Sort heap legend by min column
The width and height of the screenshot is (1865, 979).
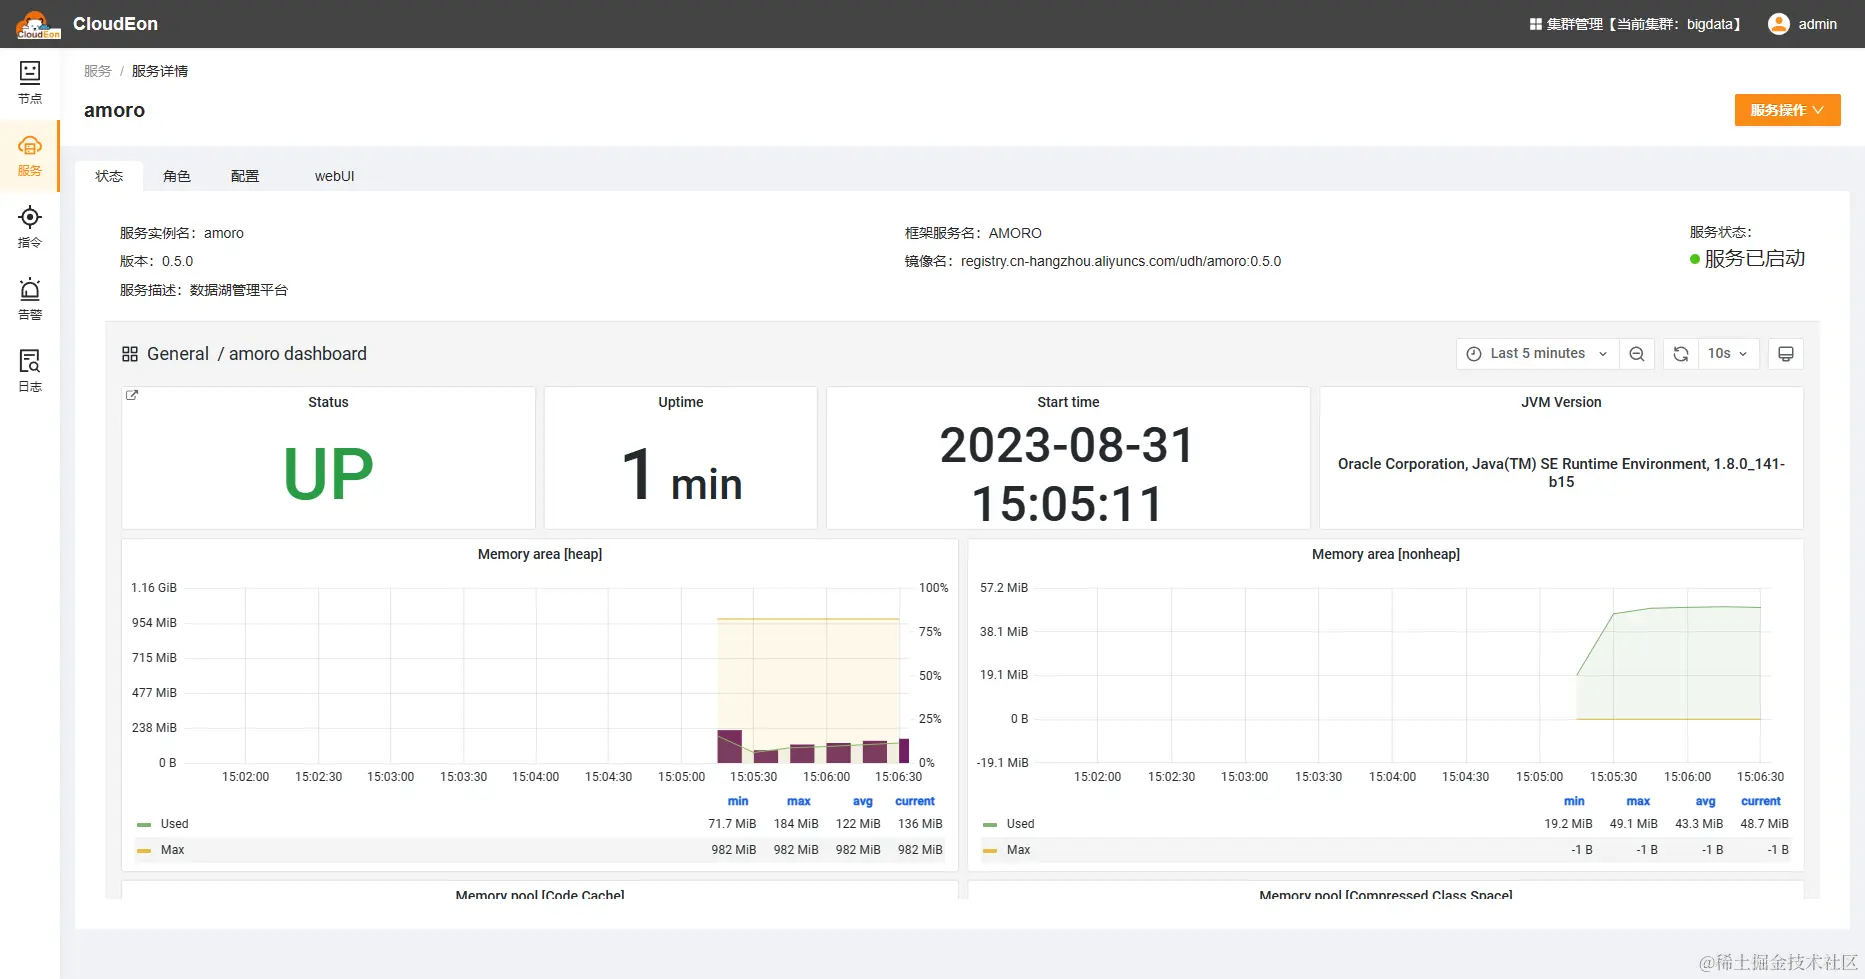click(x=738, y=801)
